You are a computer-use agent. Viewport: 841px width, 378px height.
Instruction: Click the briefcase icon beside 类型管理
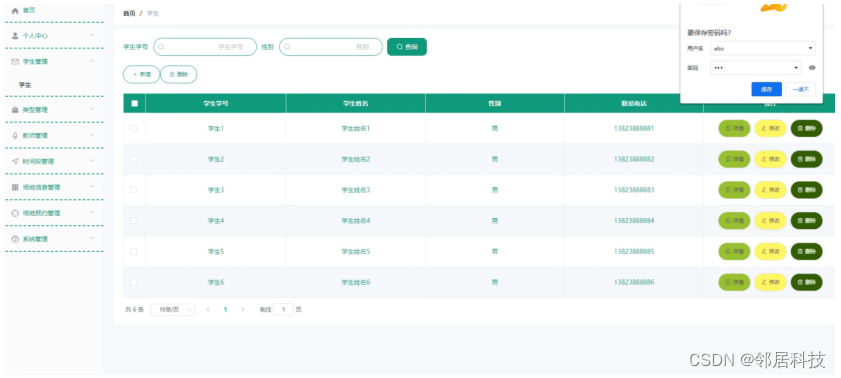[15, 110]
